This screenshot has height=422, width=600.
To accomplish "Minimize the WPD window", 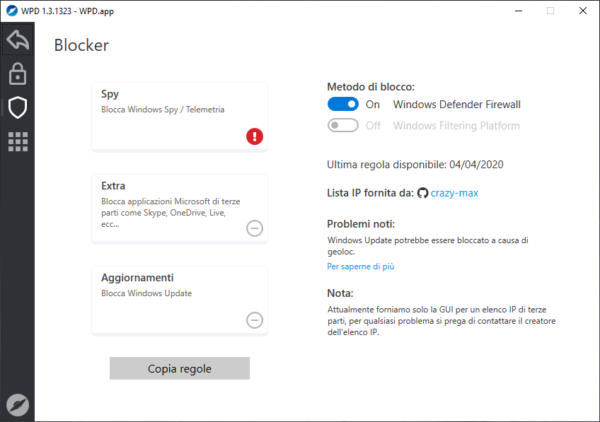I will pos(518,11).
